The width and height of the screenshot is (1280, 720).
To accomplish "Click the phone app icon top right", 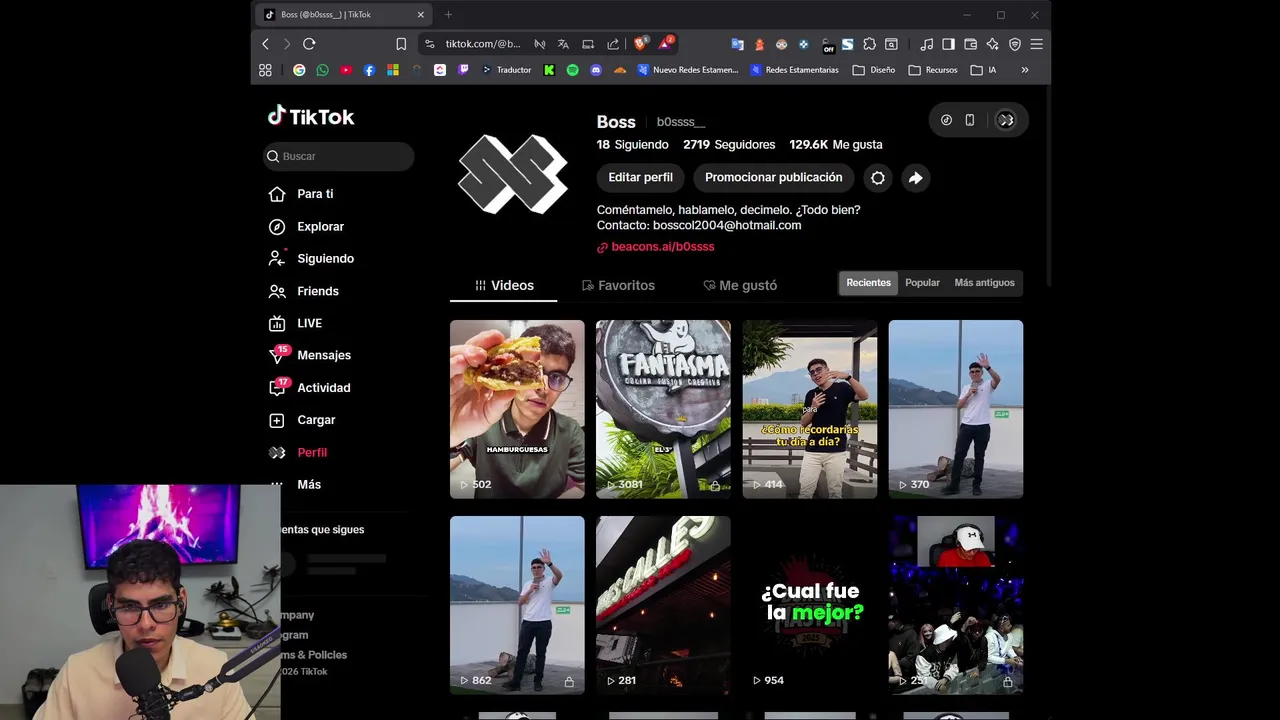I will [x=970, y=120].
